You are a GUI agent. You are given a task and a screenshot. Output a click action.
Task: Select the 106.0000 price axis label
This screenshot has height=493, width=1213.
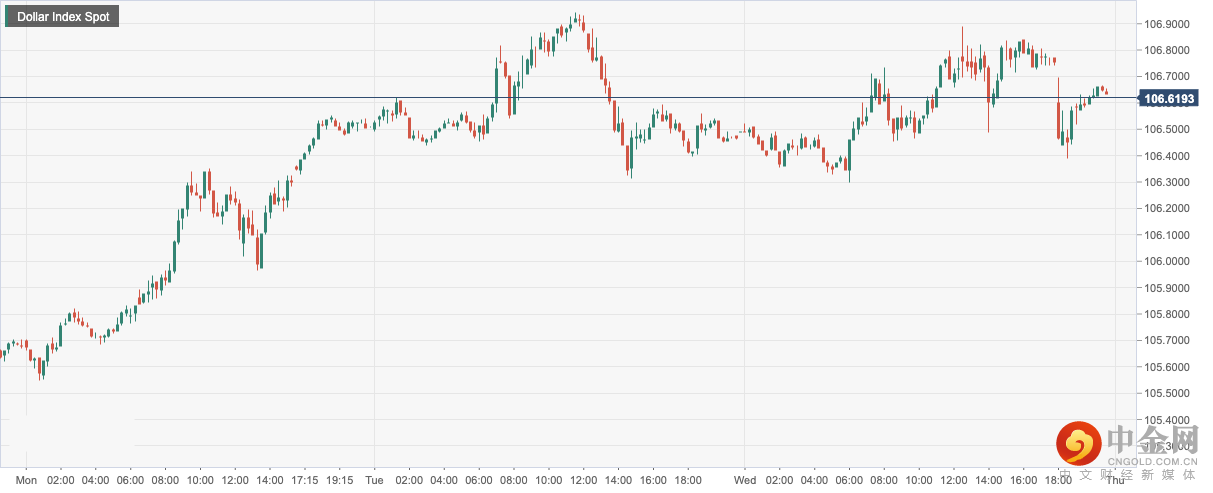(1167, 262)
